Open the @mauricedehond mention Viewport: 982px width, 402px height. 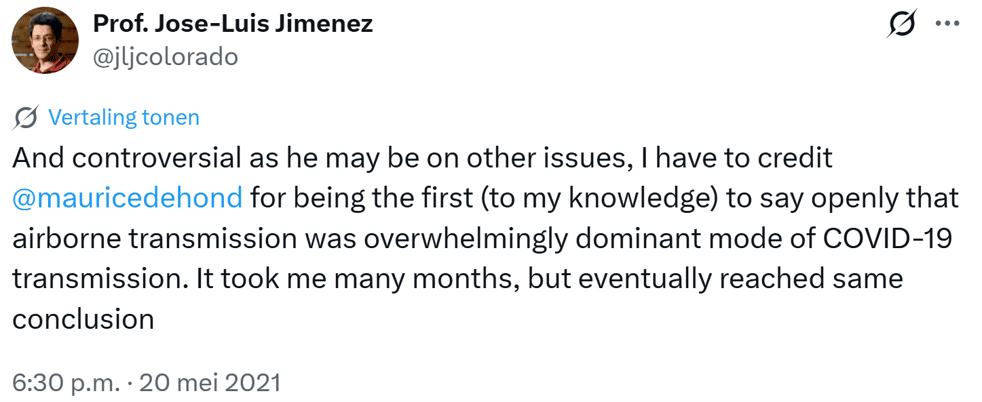coord(128,198)
